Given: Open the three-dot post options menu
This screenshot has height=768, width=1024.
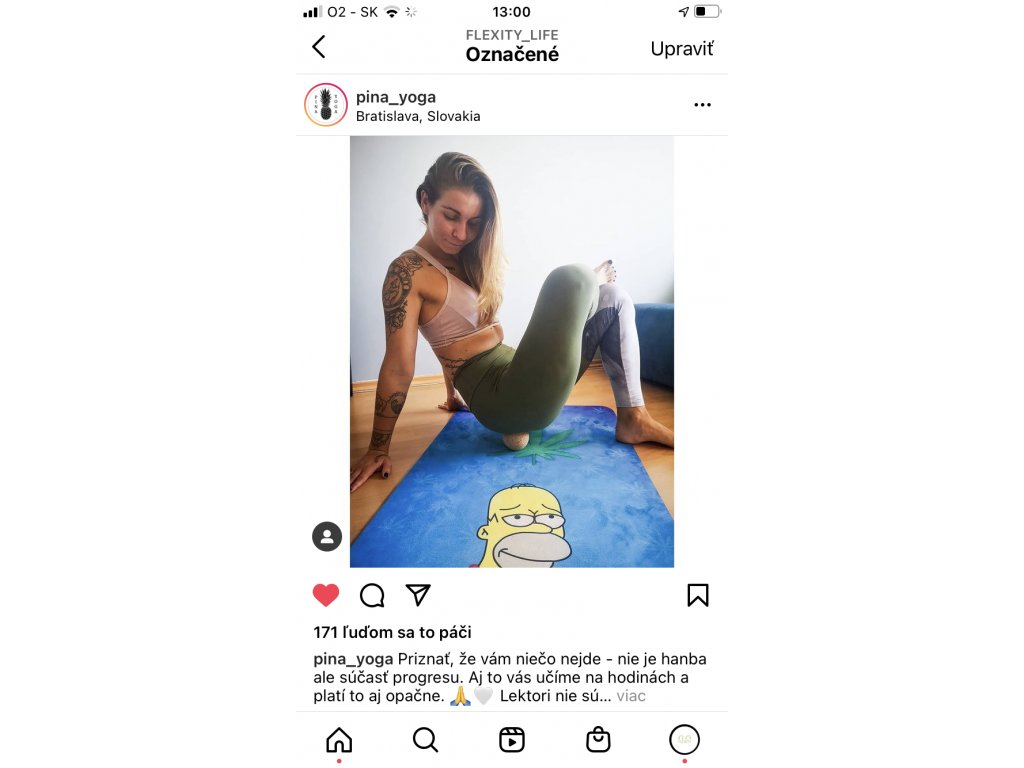Looking at the screenshot, I should [702, 104].
